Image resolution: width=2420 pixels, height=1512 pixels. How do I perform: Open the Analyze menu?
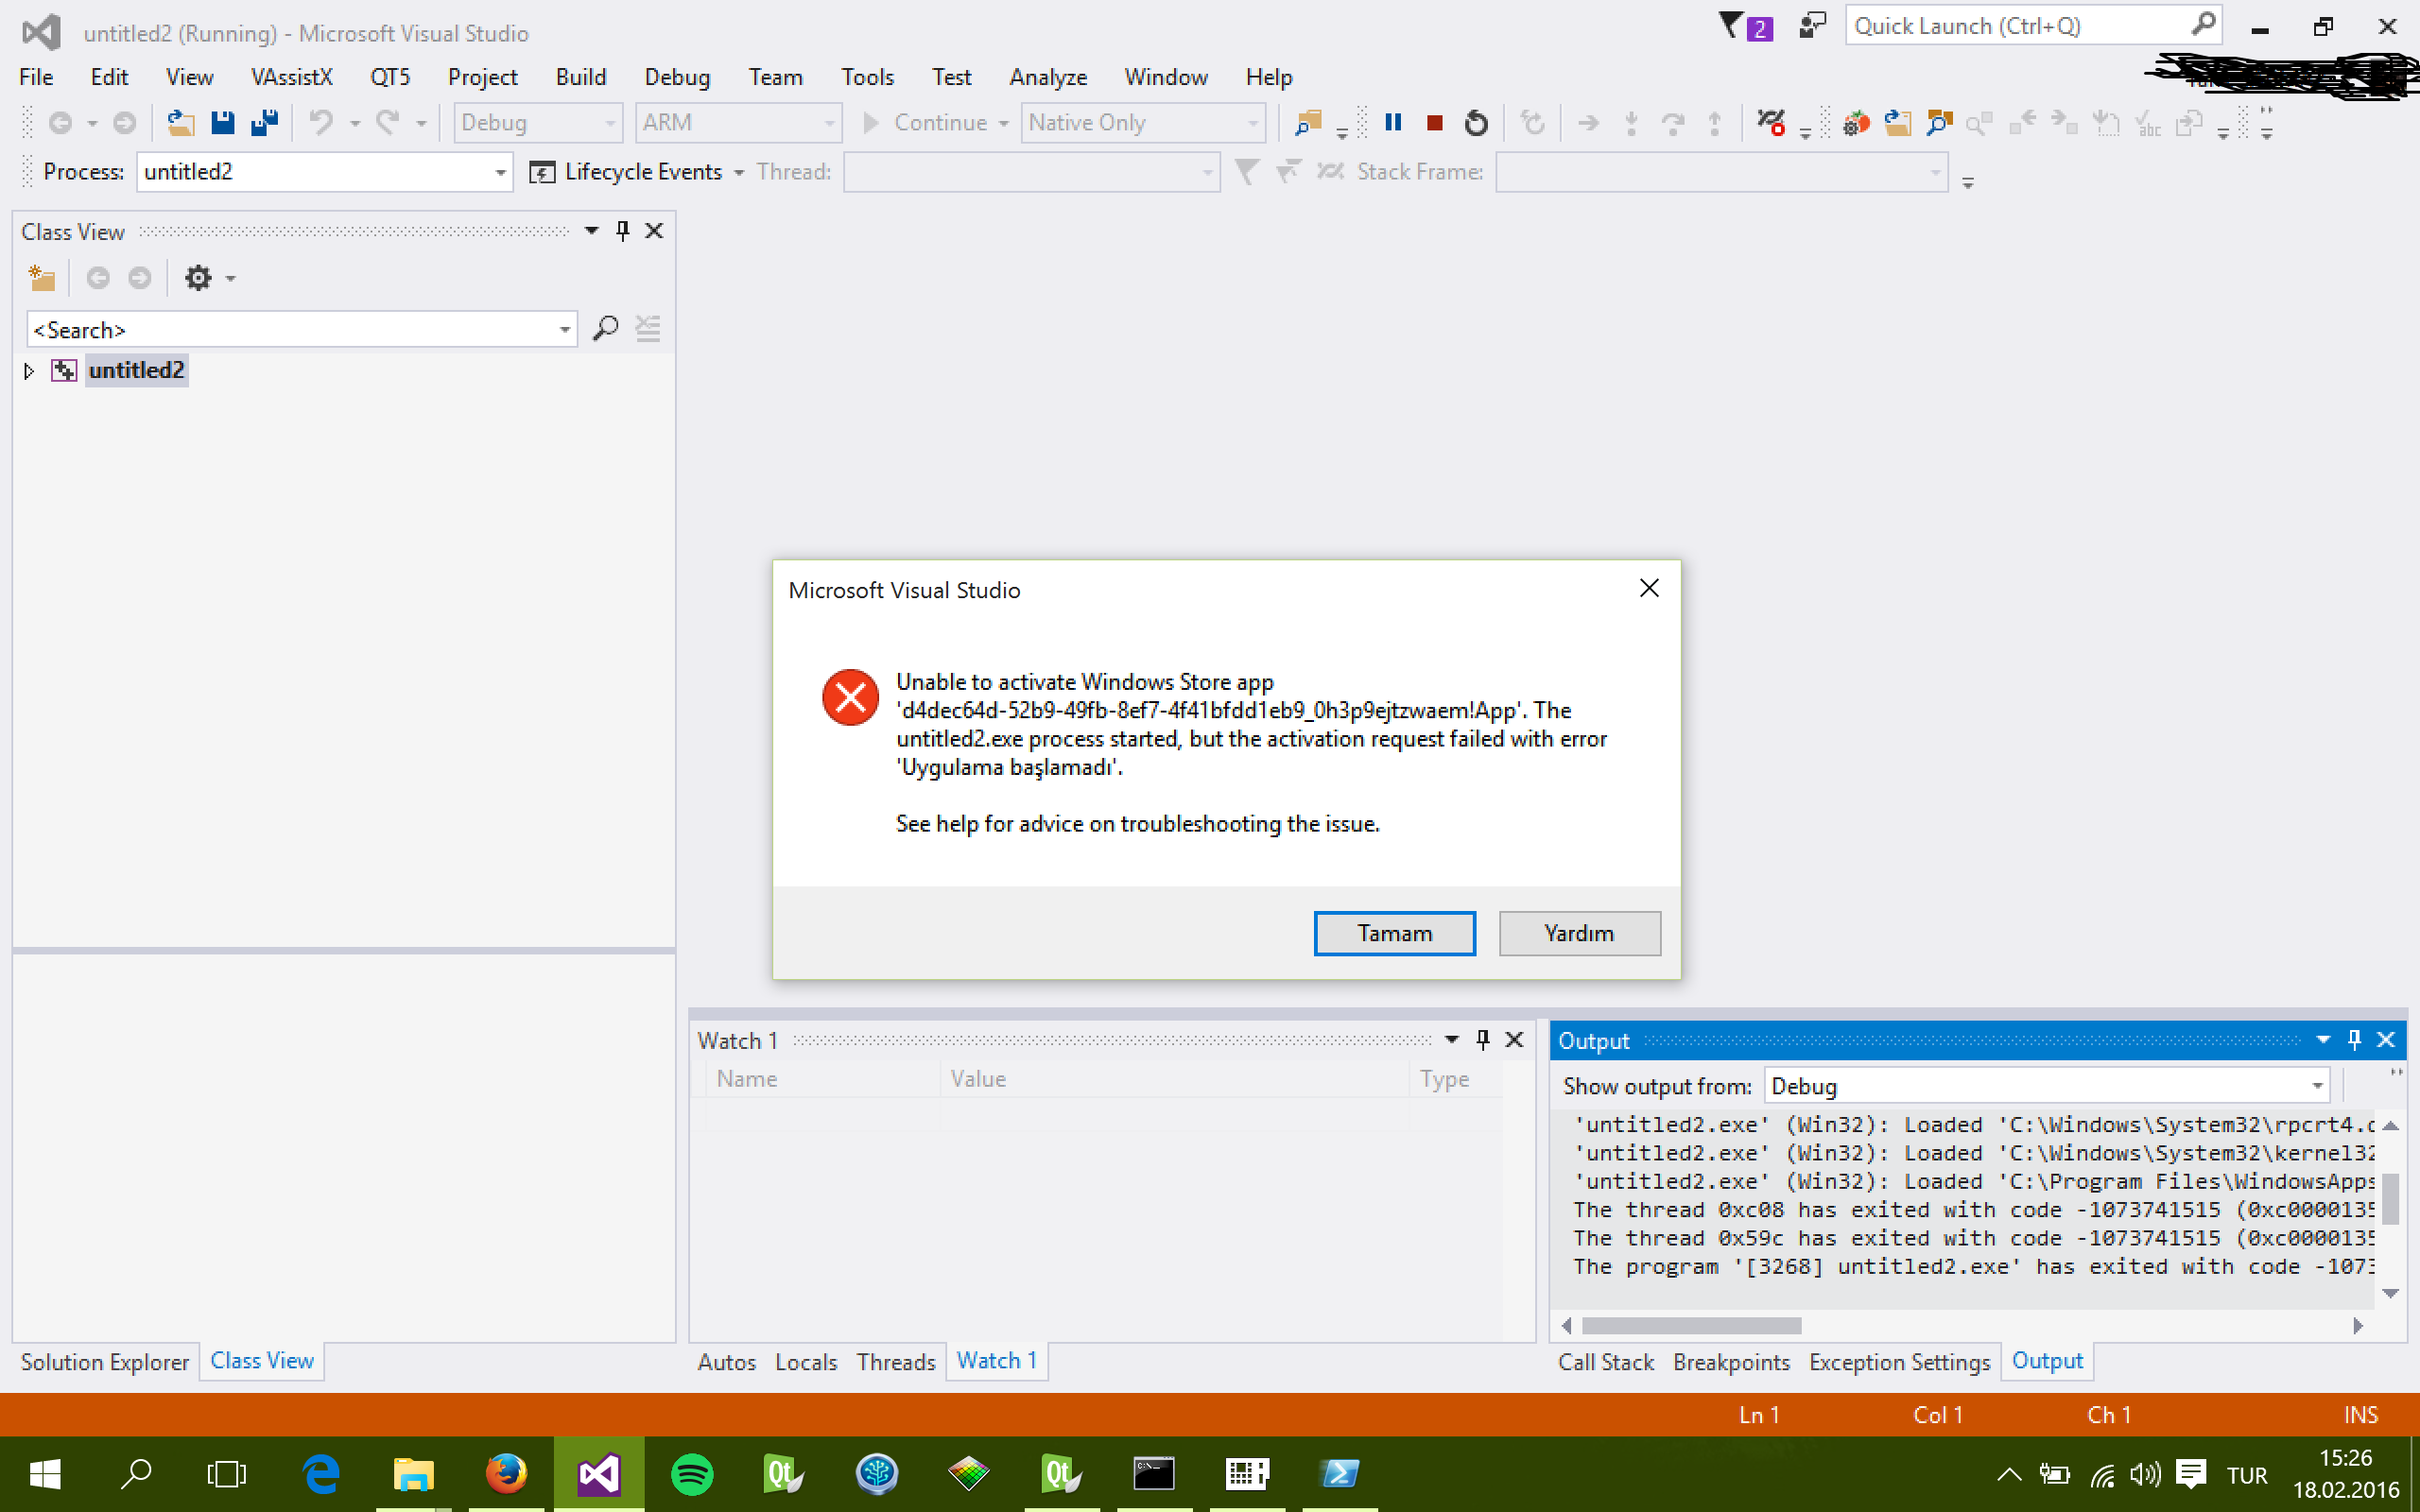[x=1048, y=77]
